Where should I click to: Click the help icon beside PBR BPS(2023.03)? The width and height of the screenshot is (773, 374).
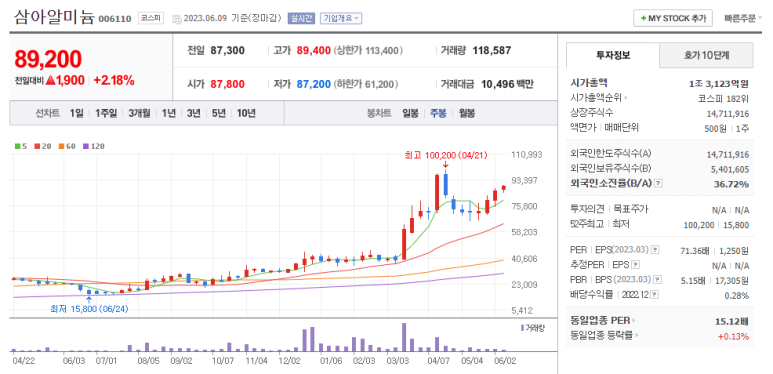coord(657,279)
